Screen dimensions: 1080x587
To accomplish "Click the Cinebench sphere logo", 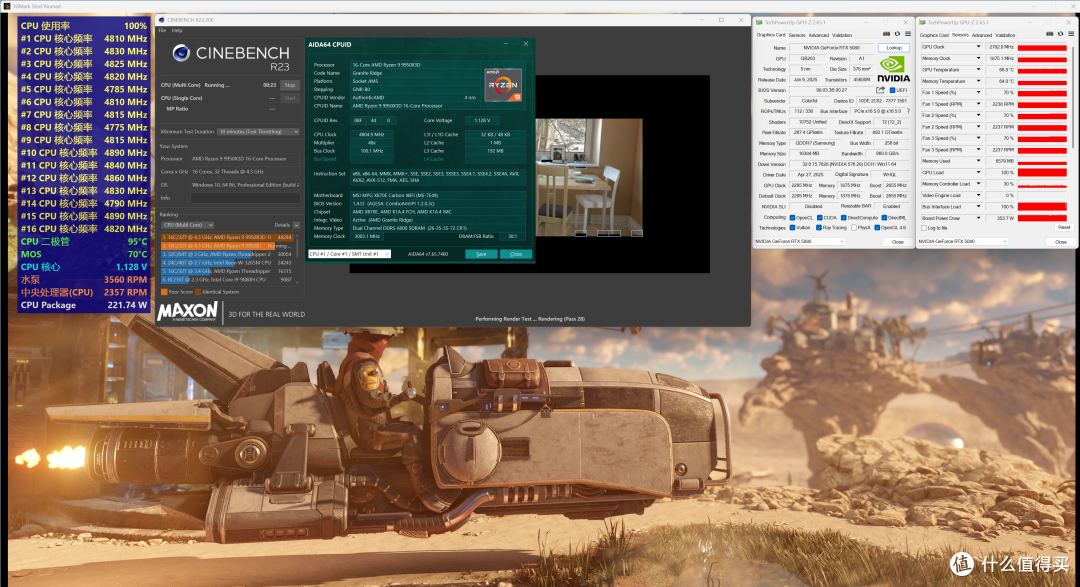I will (181, 52).
